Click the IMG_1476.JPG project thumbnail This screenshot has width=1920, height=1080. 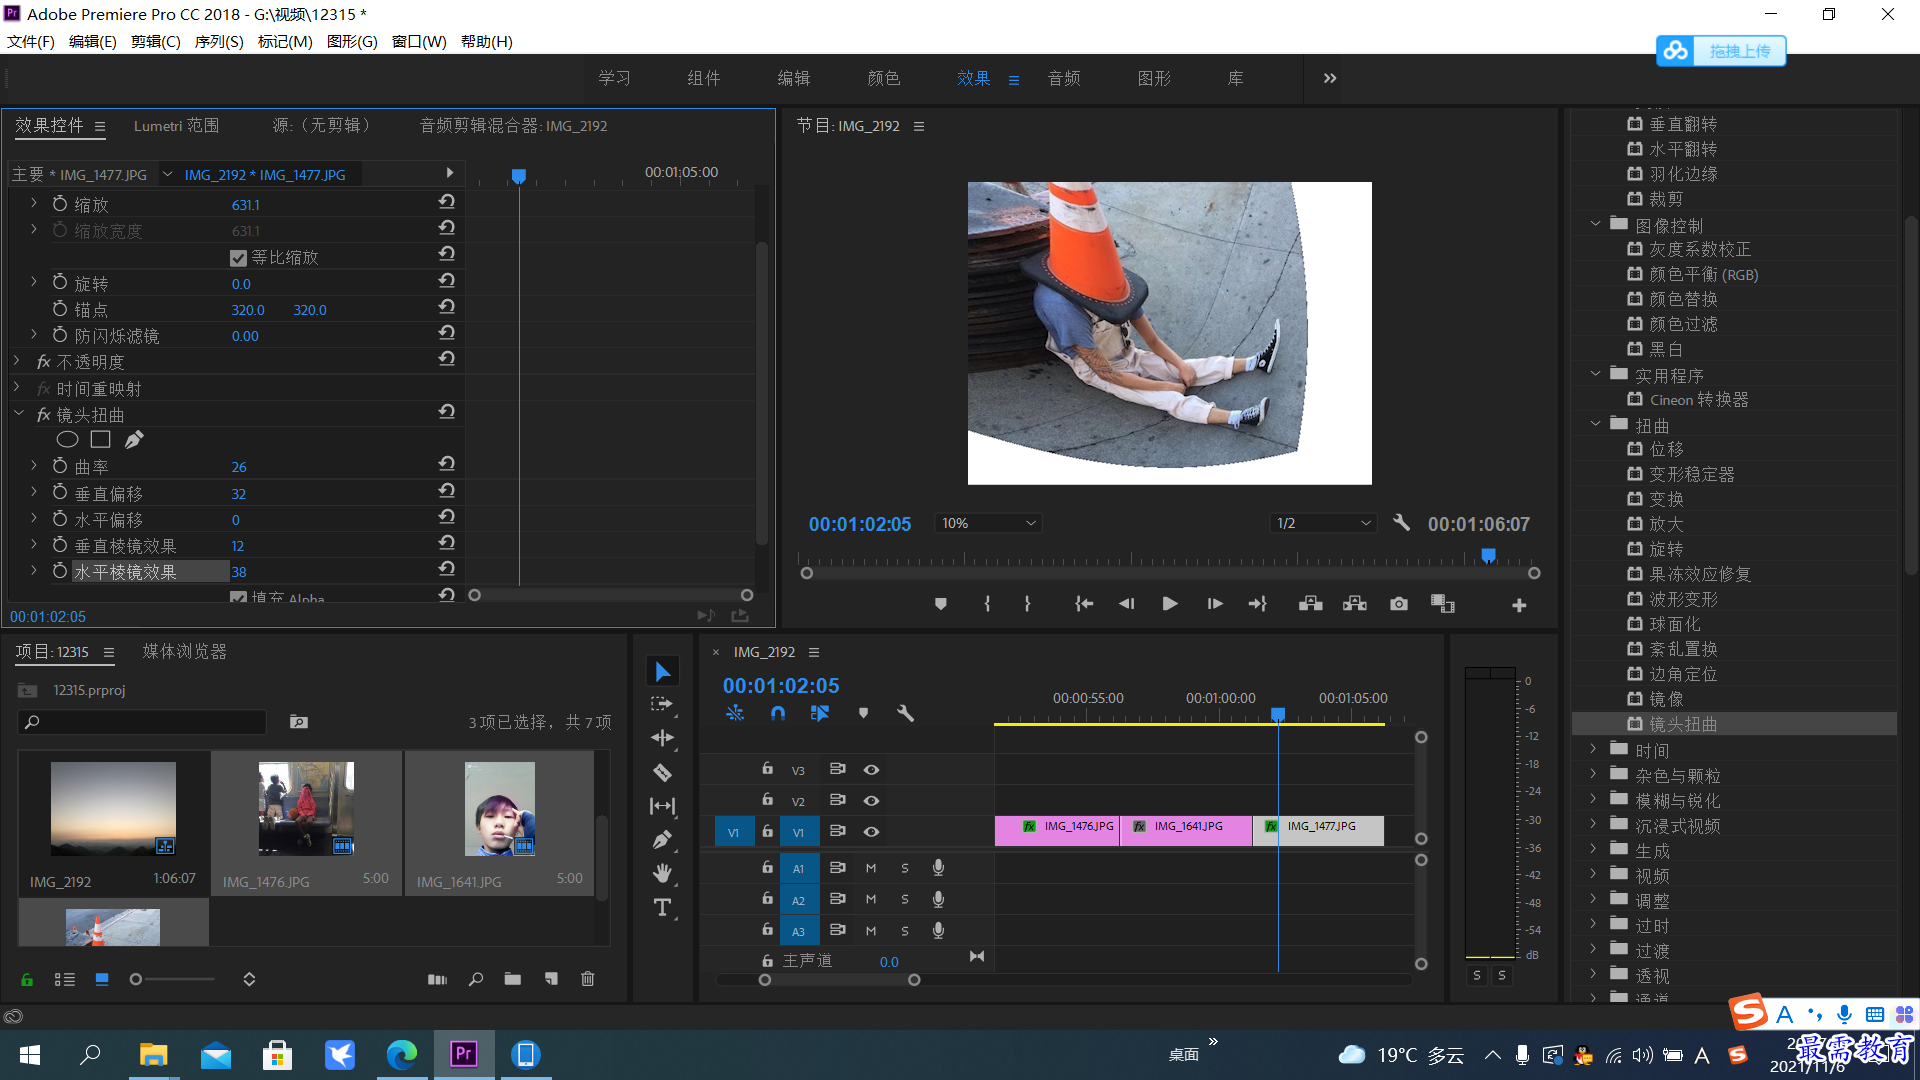click(306, 808)
